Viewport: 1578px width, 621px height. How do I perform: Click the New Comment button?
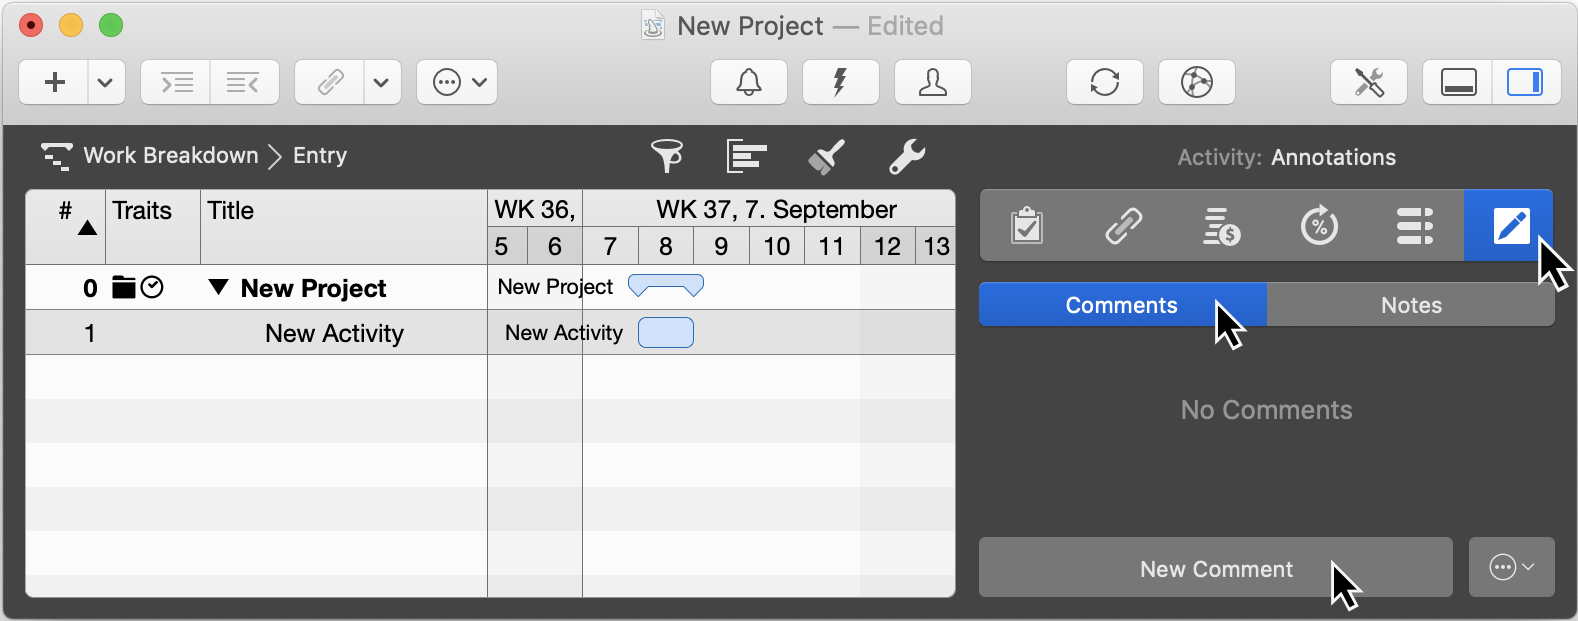point(1215,568)
